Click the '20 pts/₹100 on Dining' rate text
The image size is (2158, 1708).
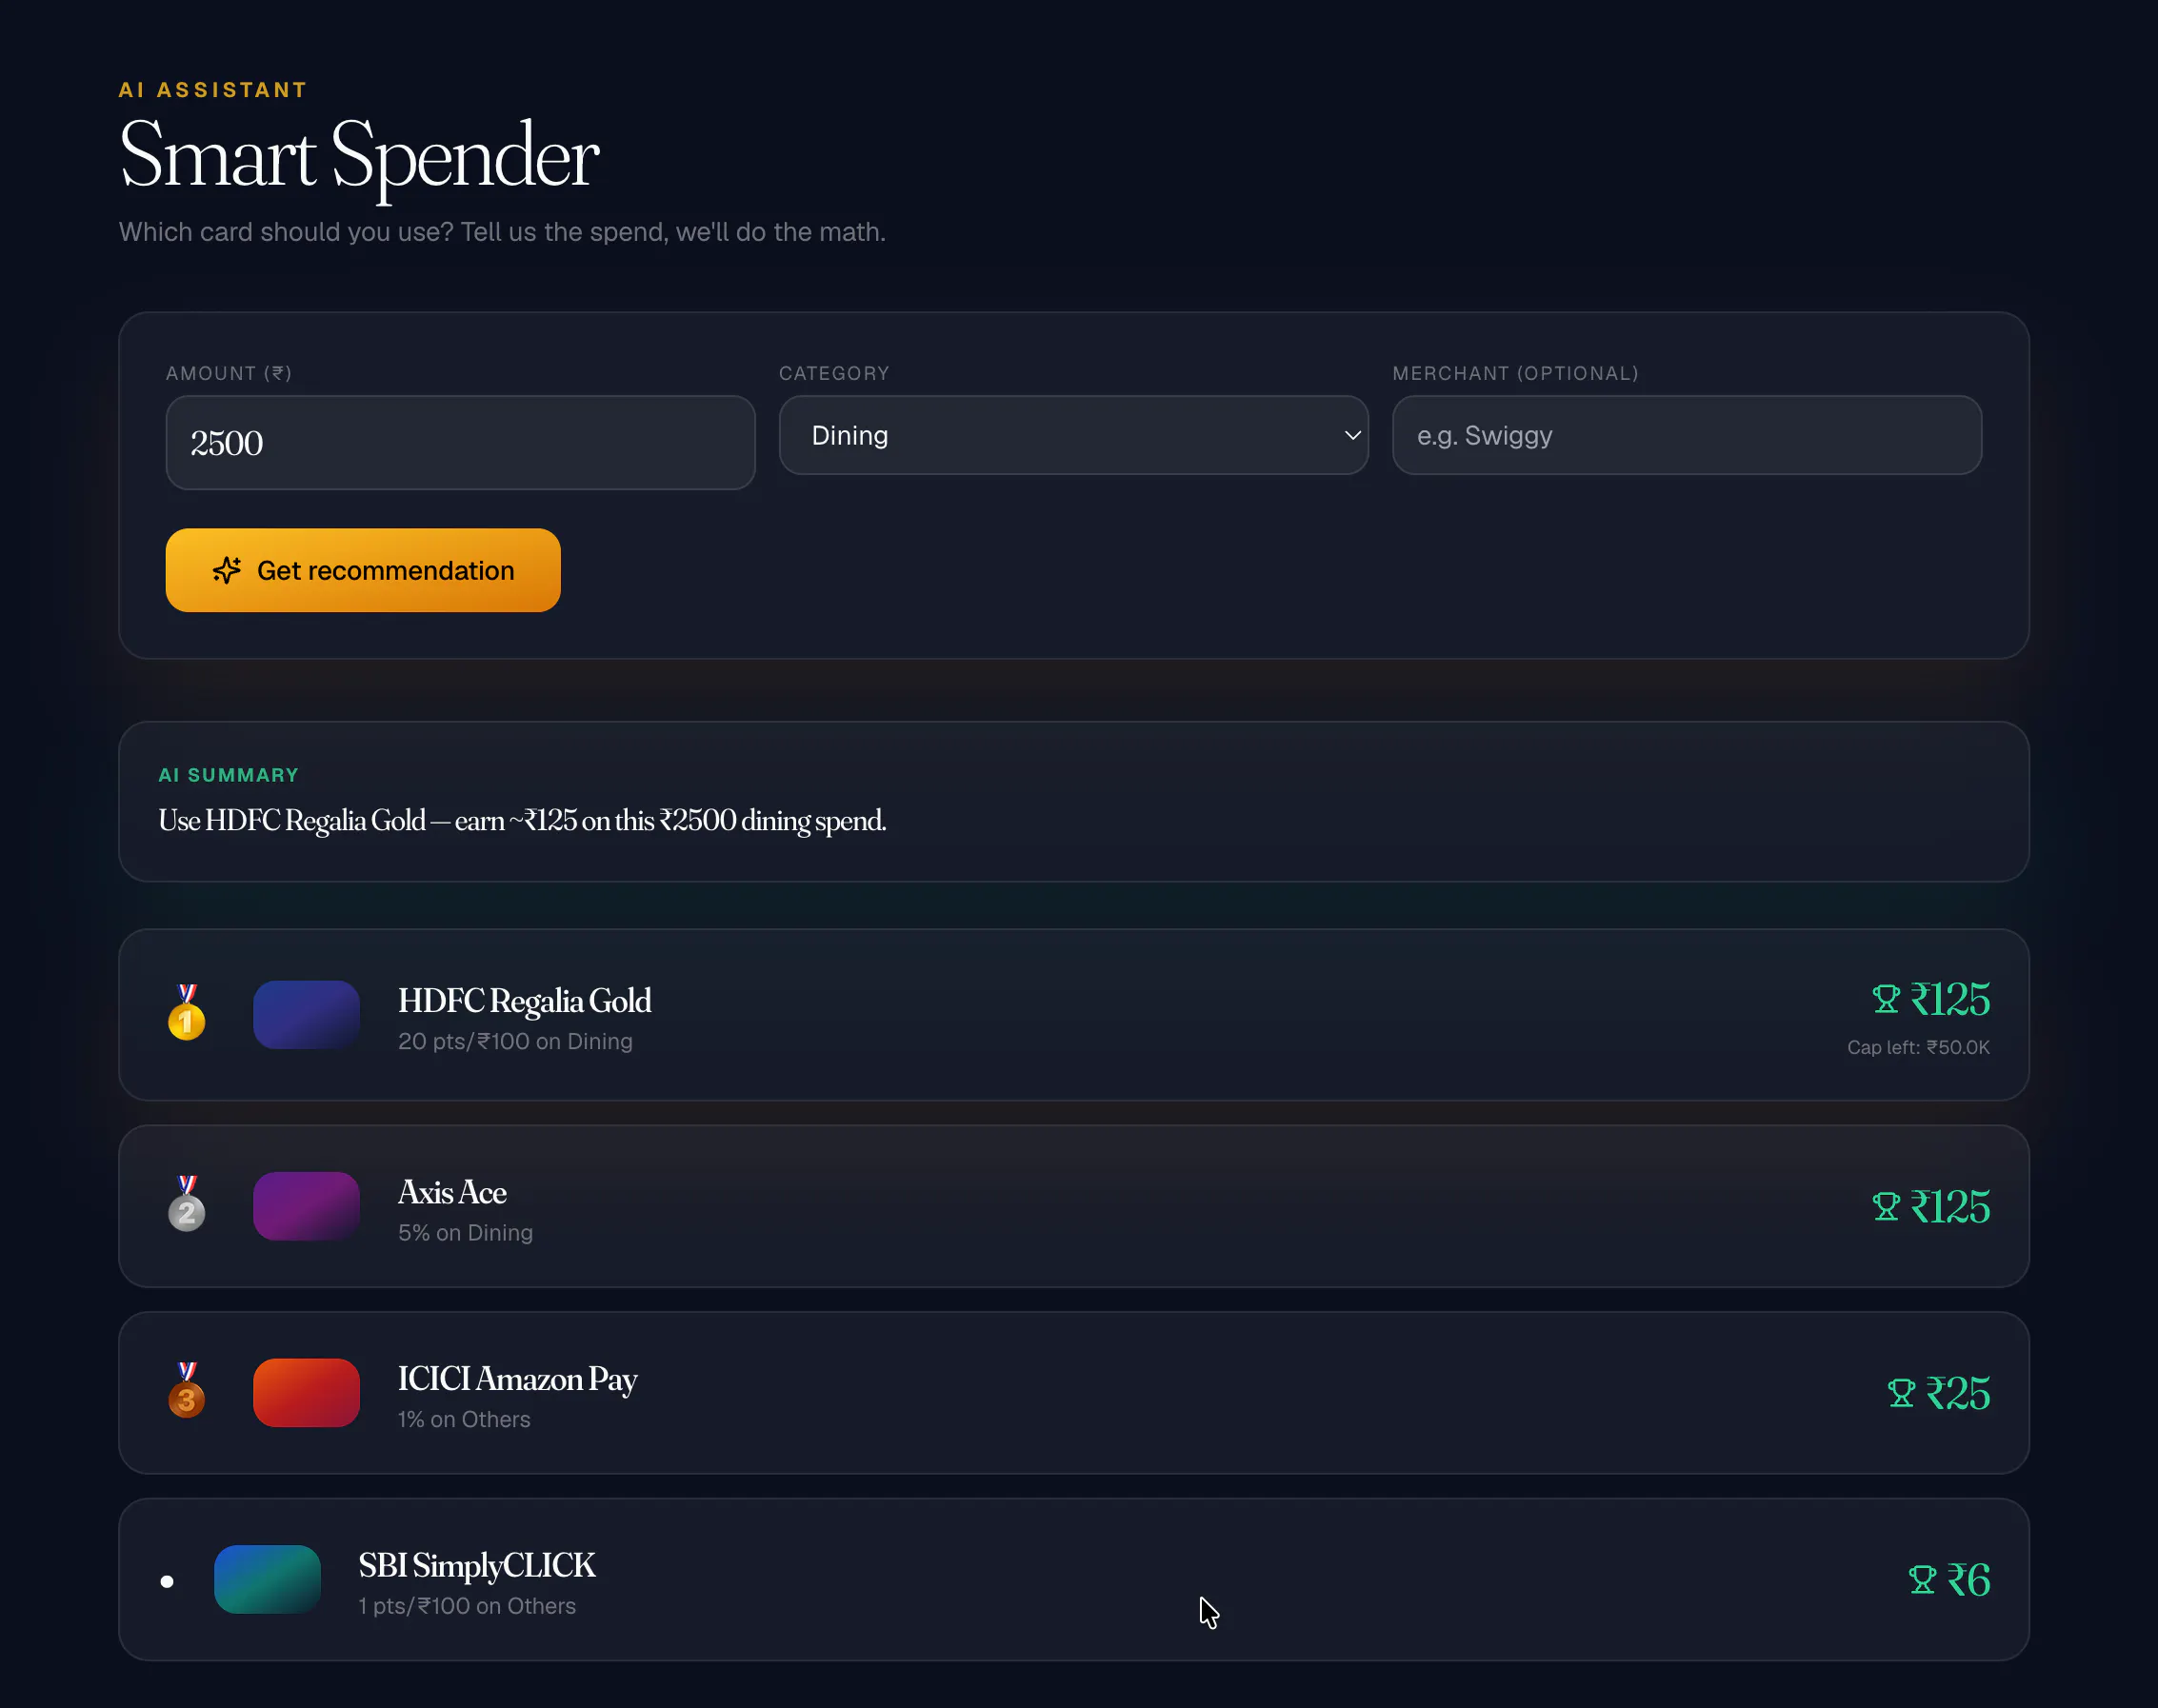pos(515,1041)
